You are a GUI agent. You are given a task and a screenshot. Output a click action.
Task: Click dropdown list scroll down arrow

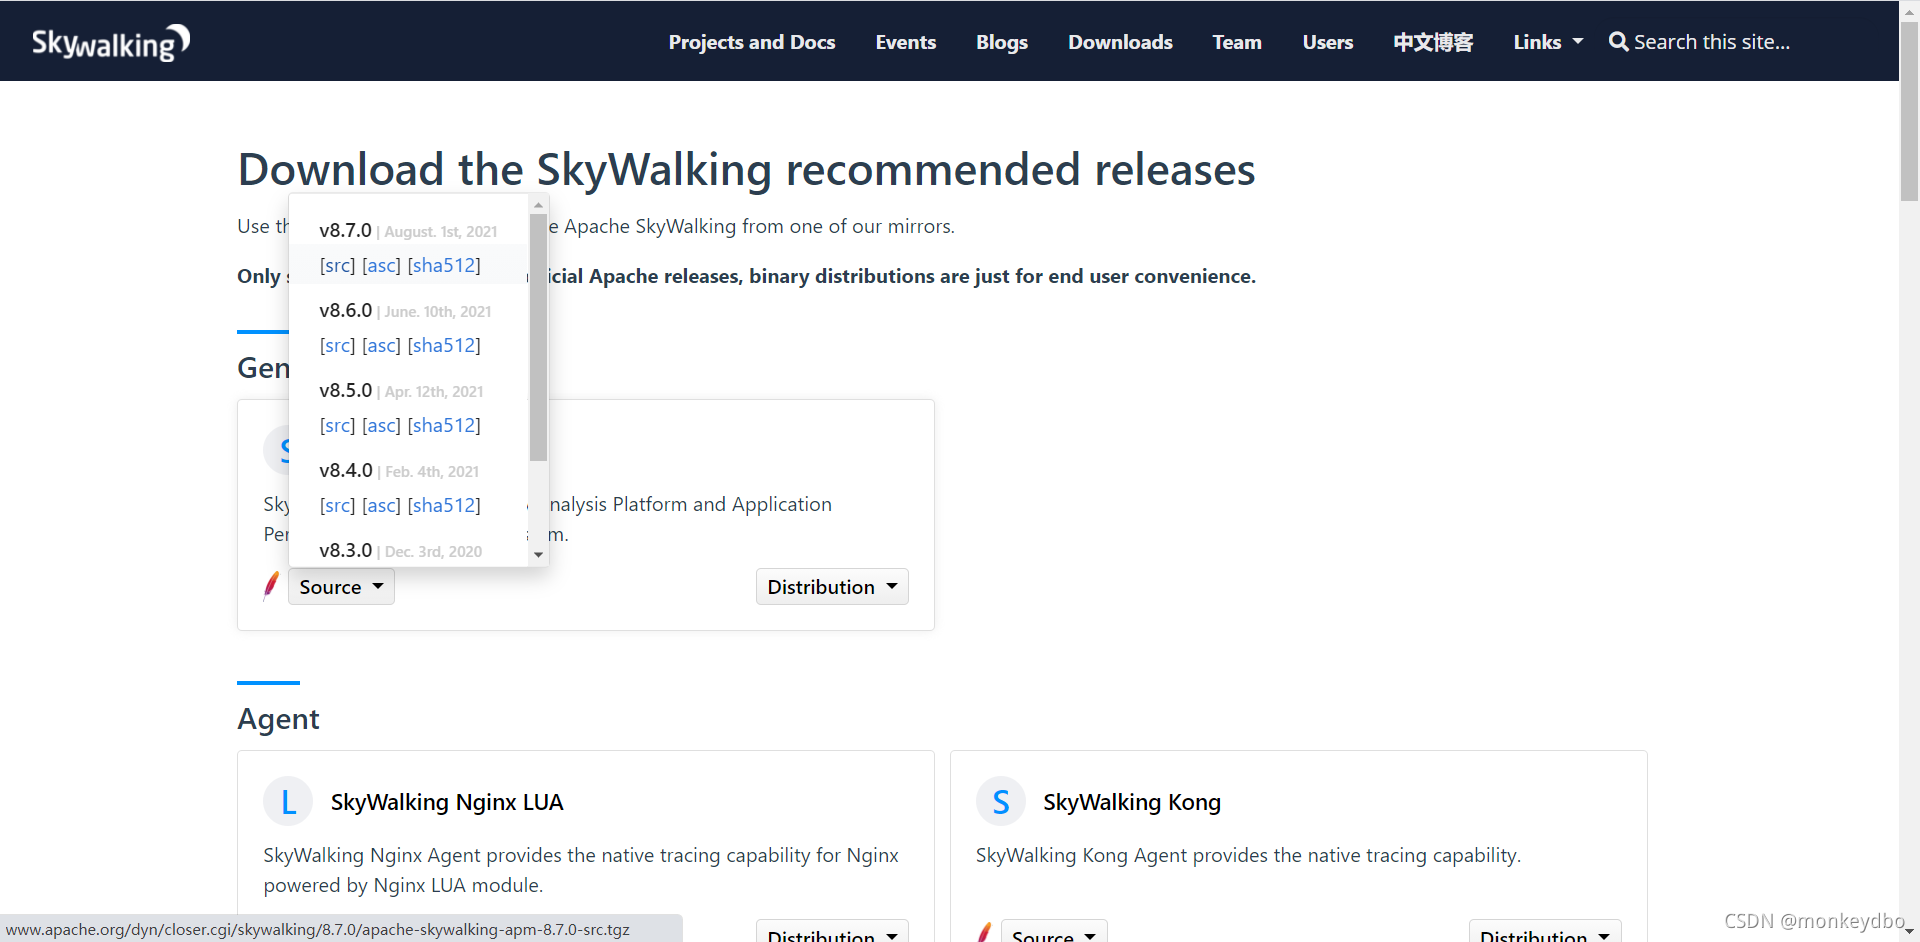[x=538, y=555]
